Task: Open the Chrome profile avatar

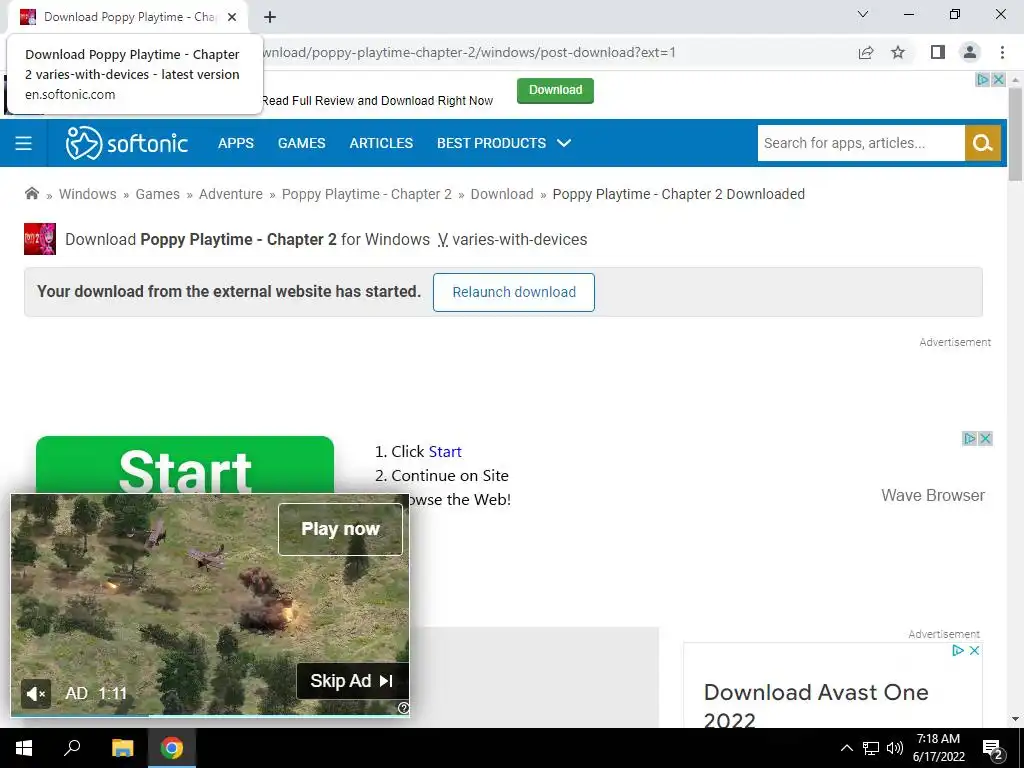Action: tap(970, 52)
